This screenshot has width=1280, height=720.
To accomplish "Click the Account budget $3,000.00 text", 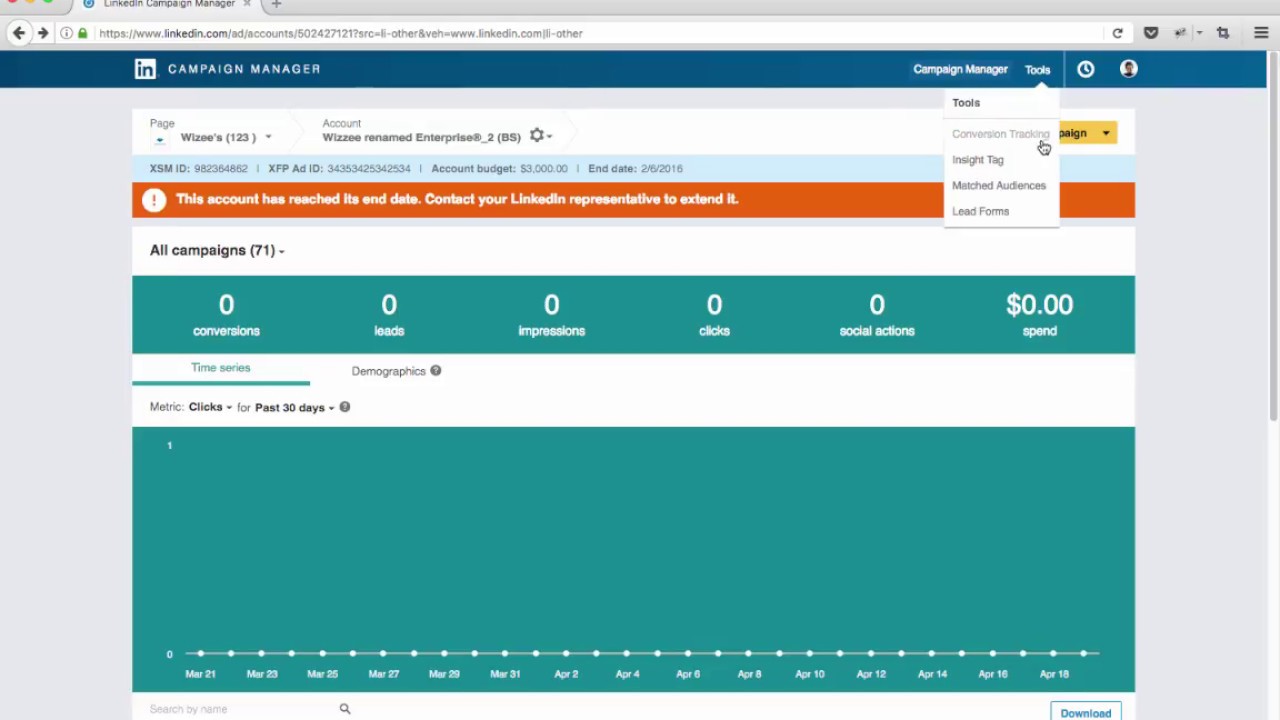I will pos(499,169).
